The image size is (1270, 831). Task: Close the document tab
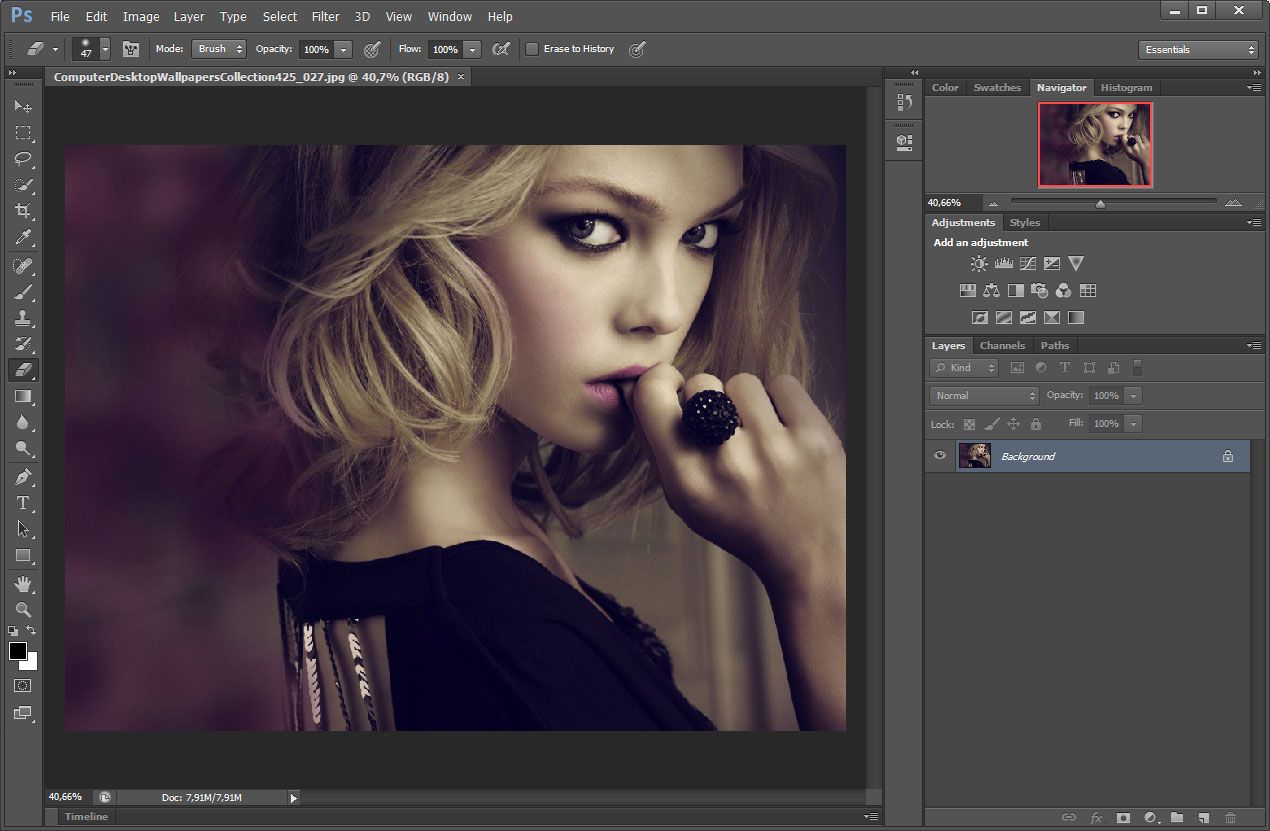click(460, 76)
